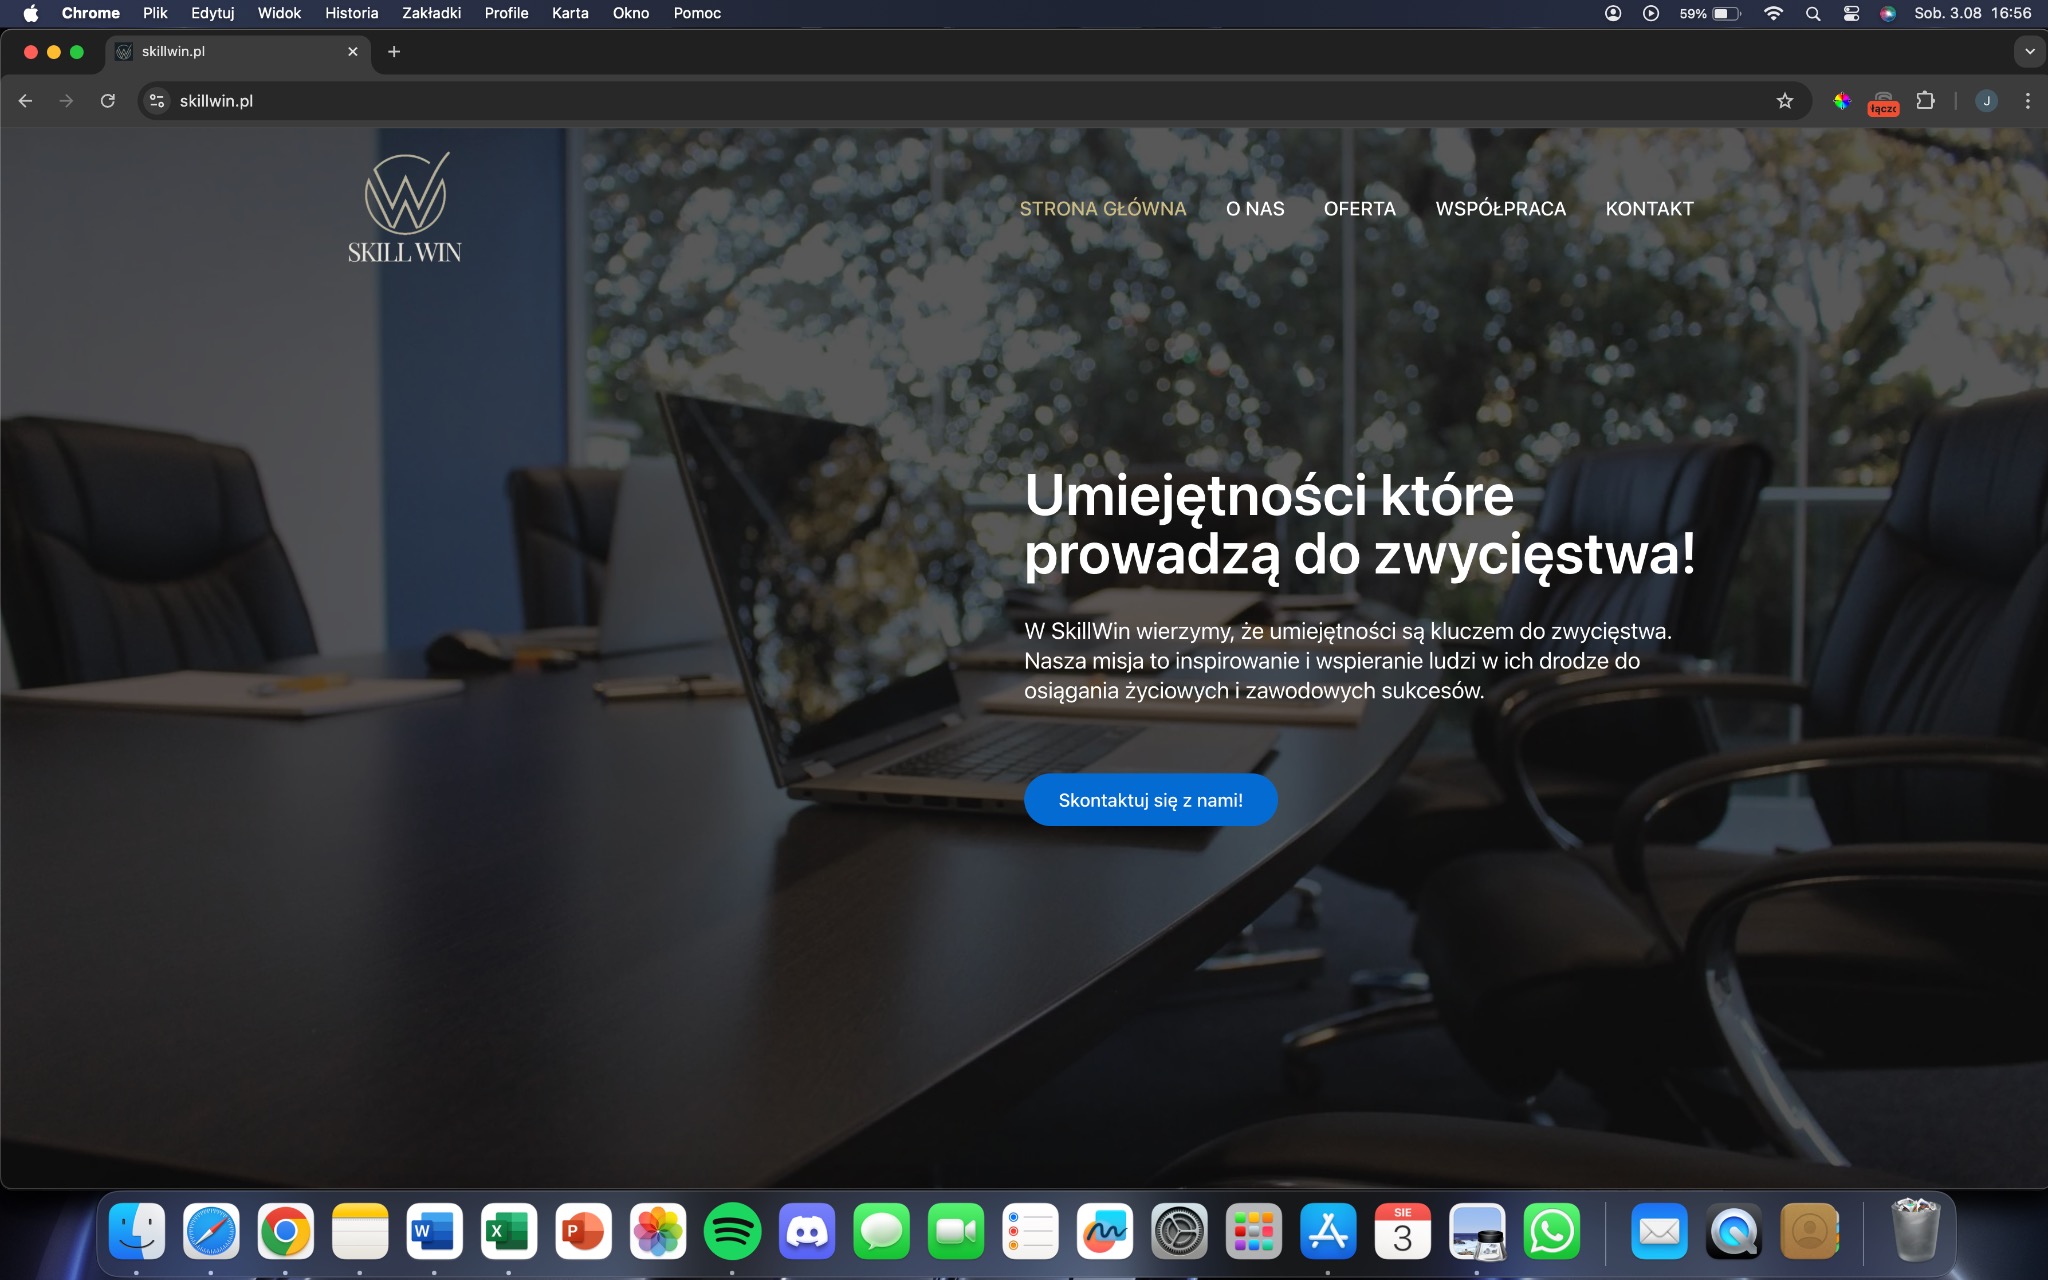This screenshot has width=2048, height=1280.
Task: Select KONTAKT in the website navigation
Action: click(x=1649, y=208)
